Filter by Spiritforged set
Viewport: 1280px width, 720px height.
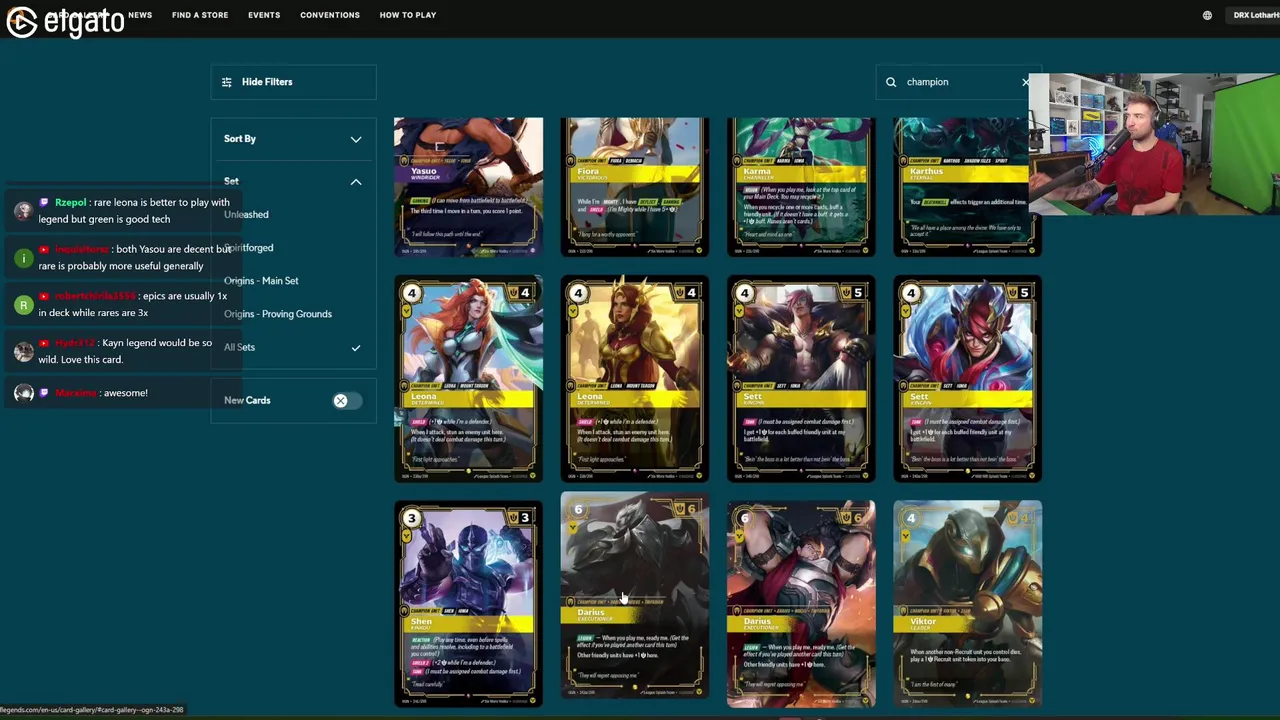[x=248, y=247]
